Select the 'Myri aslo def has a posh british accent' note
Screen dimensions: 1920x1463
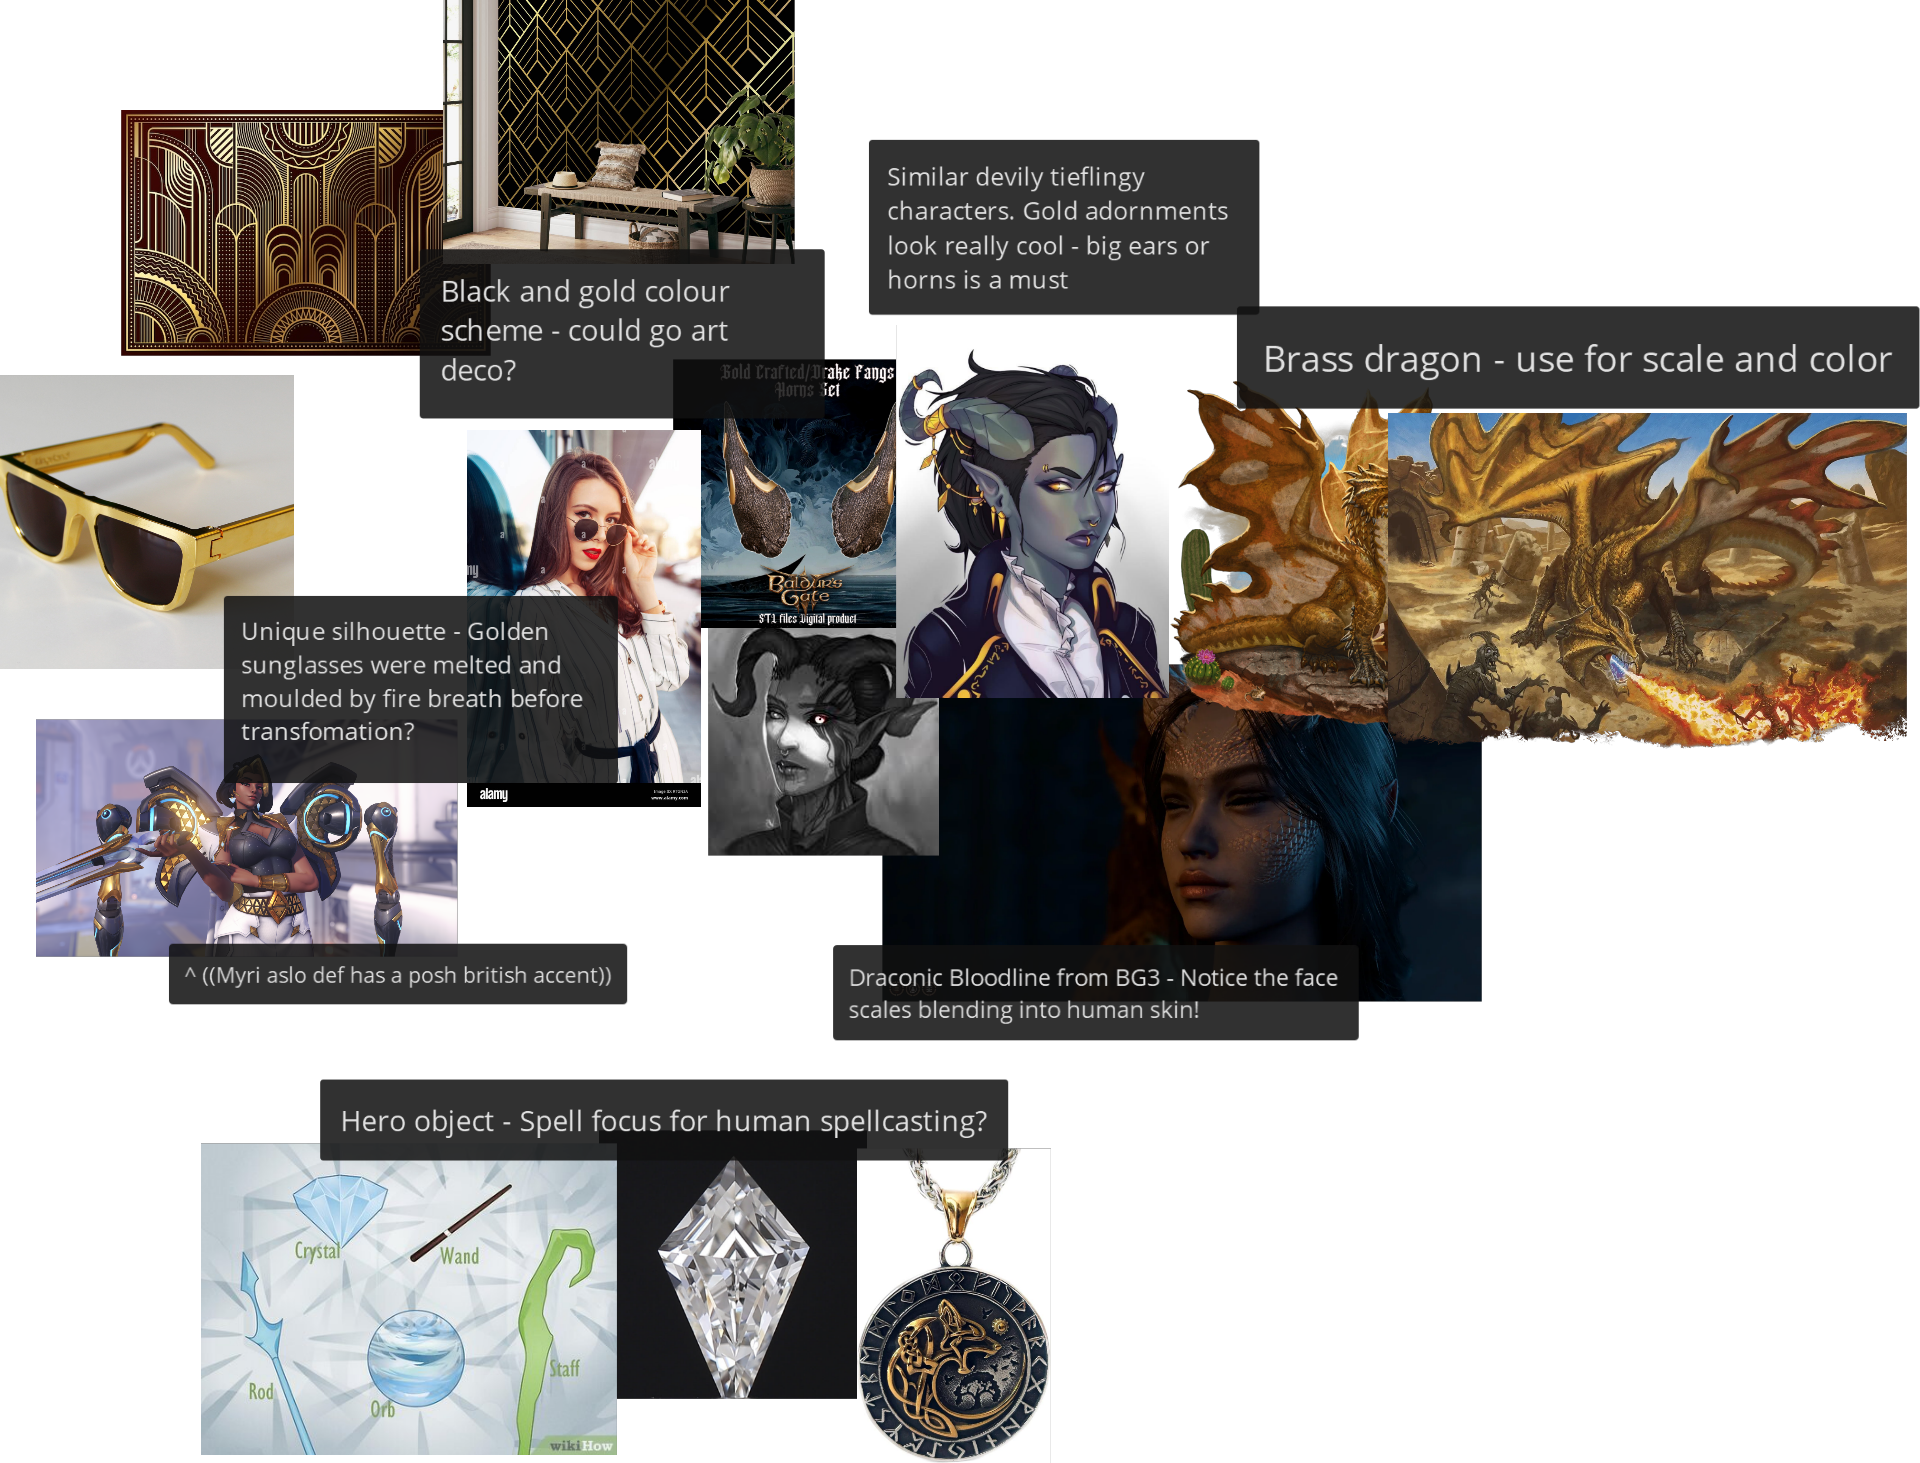(398, 974)
